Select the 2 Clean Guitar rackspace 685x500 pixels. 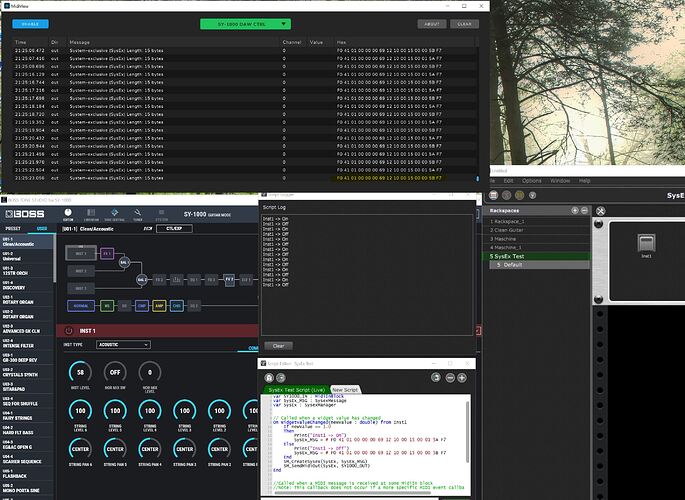point(538,230)
